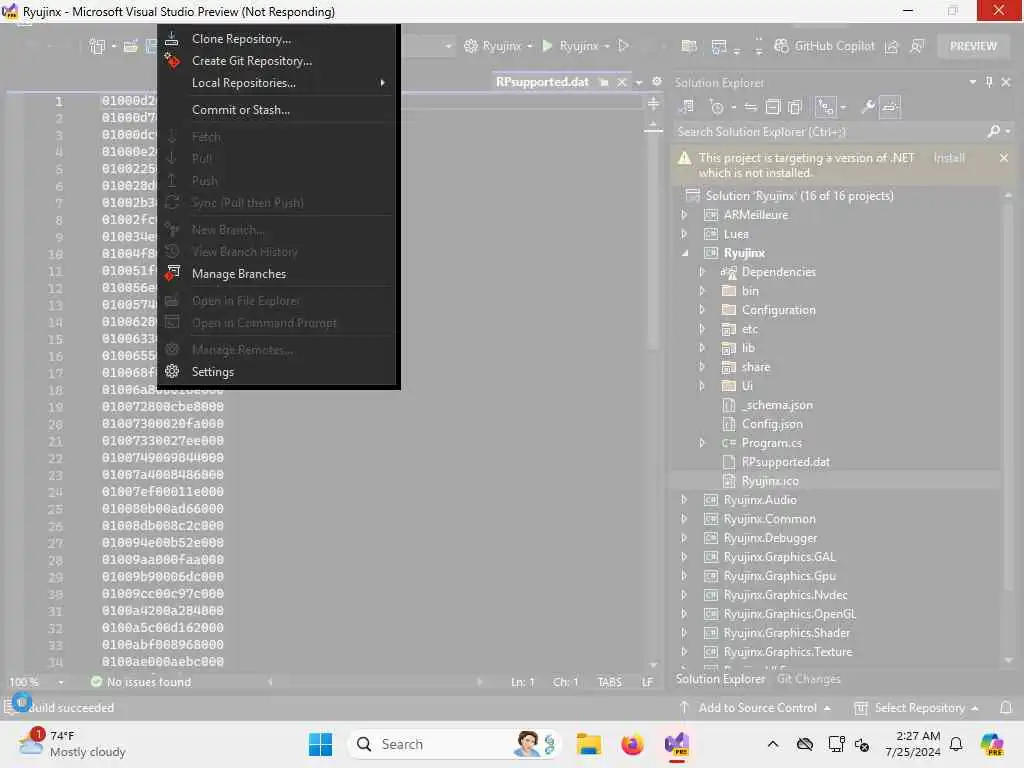Screen dimensions: 1024x768
Task: Expand the ARMeilleure project node
Action: (x=684, y=215)
